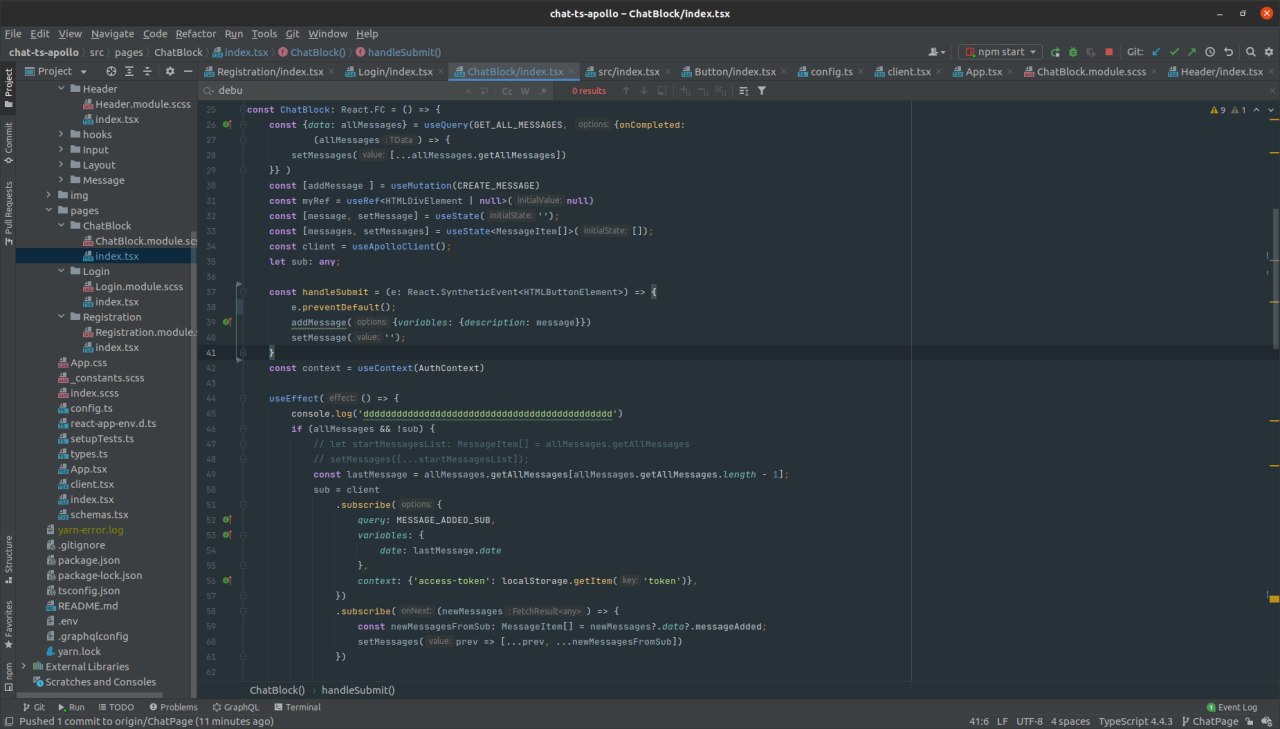Toggle Match Case (Cc) in find bar
This screenshot has width=1280, height=729.
point(507,91)
